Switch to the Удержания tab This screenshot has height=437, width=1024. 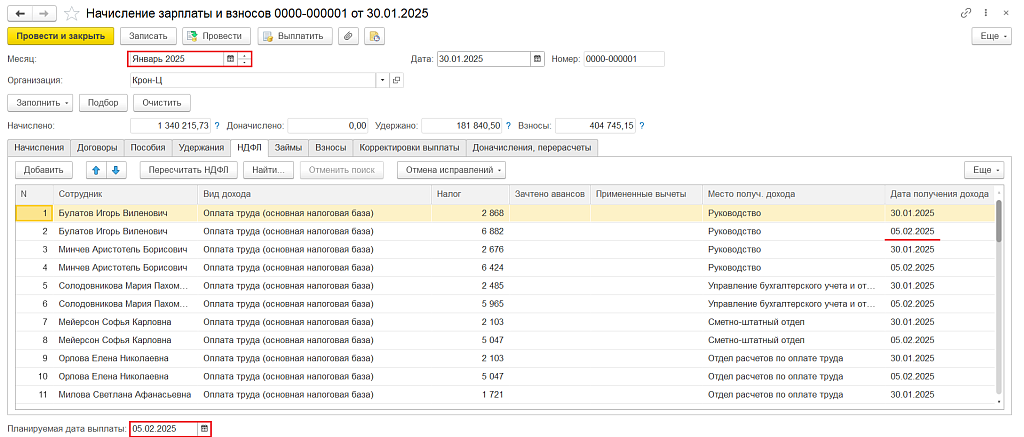(x=201, y=148)
